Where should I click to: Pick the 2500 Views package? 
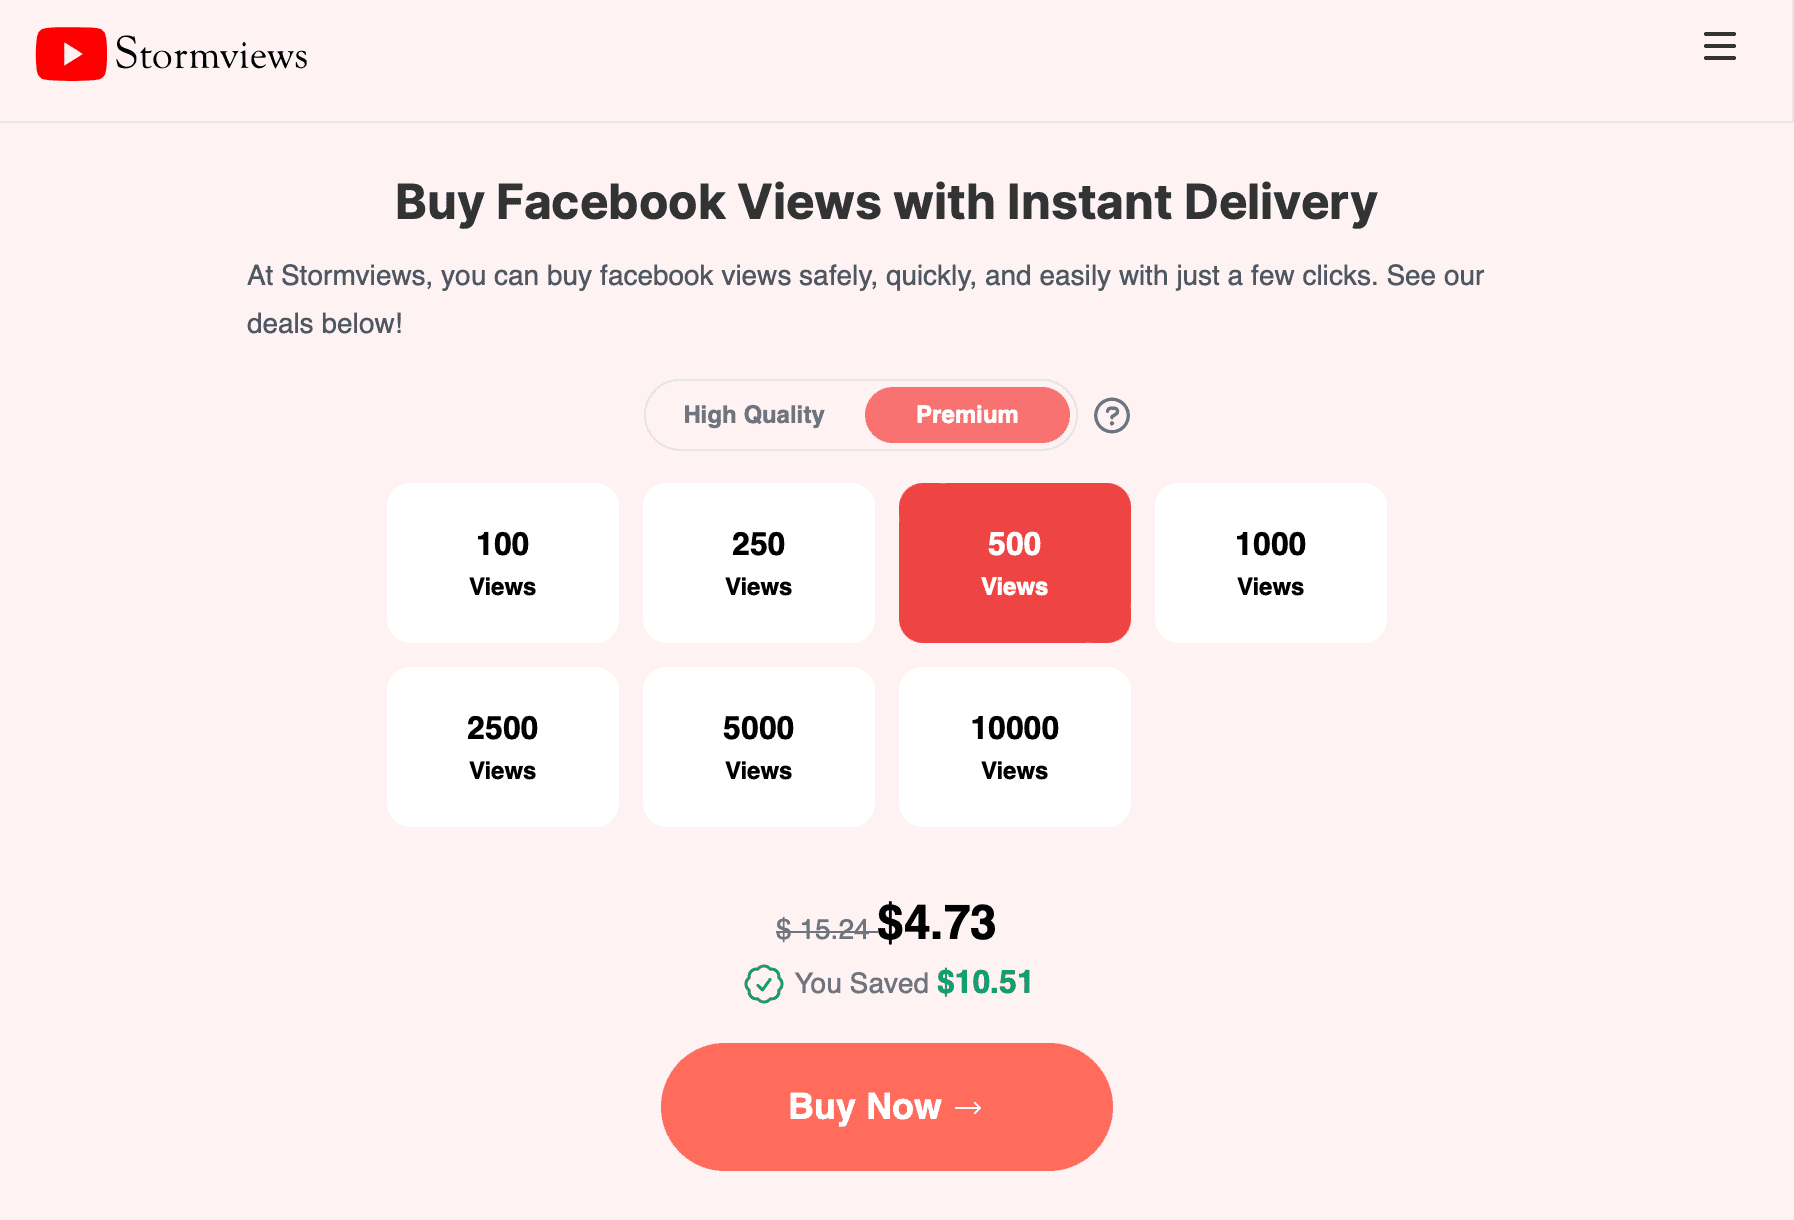503,747
